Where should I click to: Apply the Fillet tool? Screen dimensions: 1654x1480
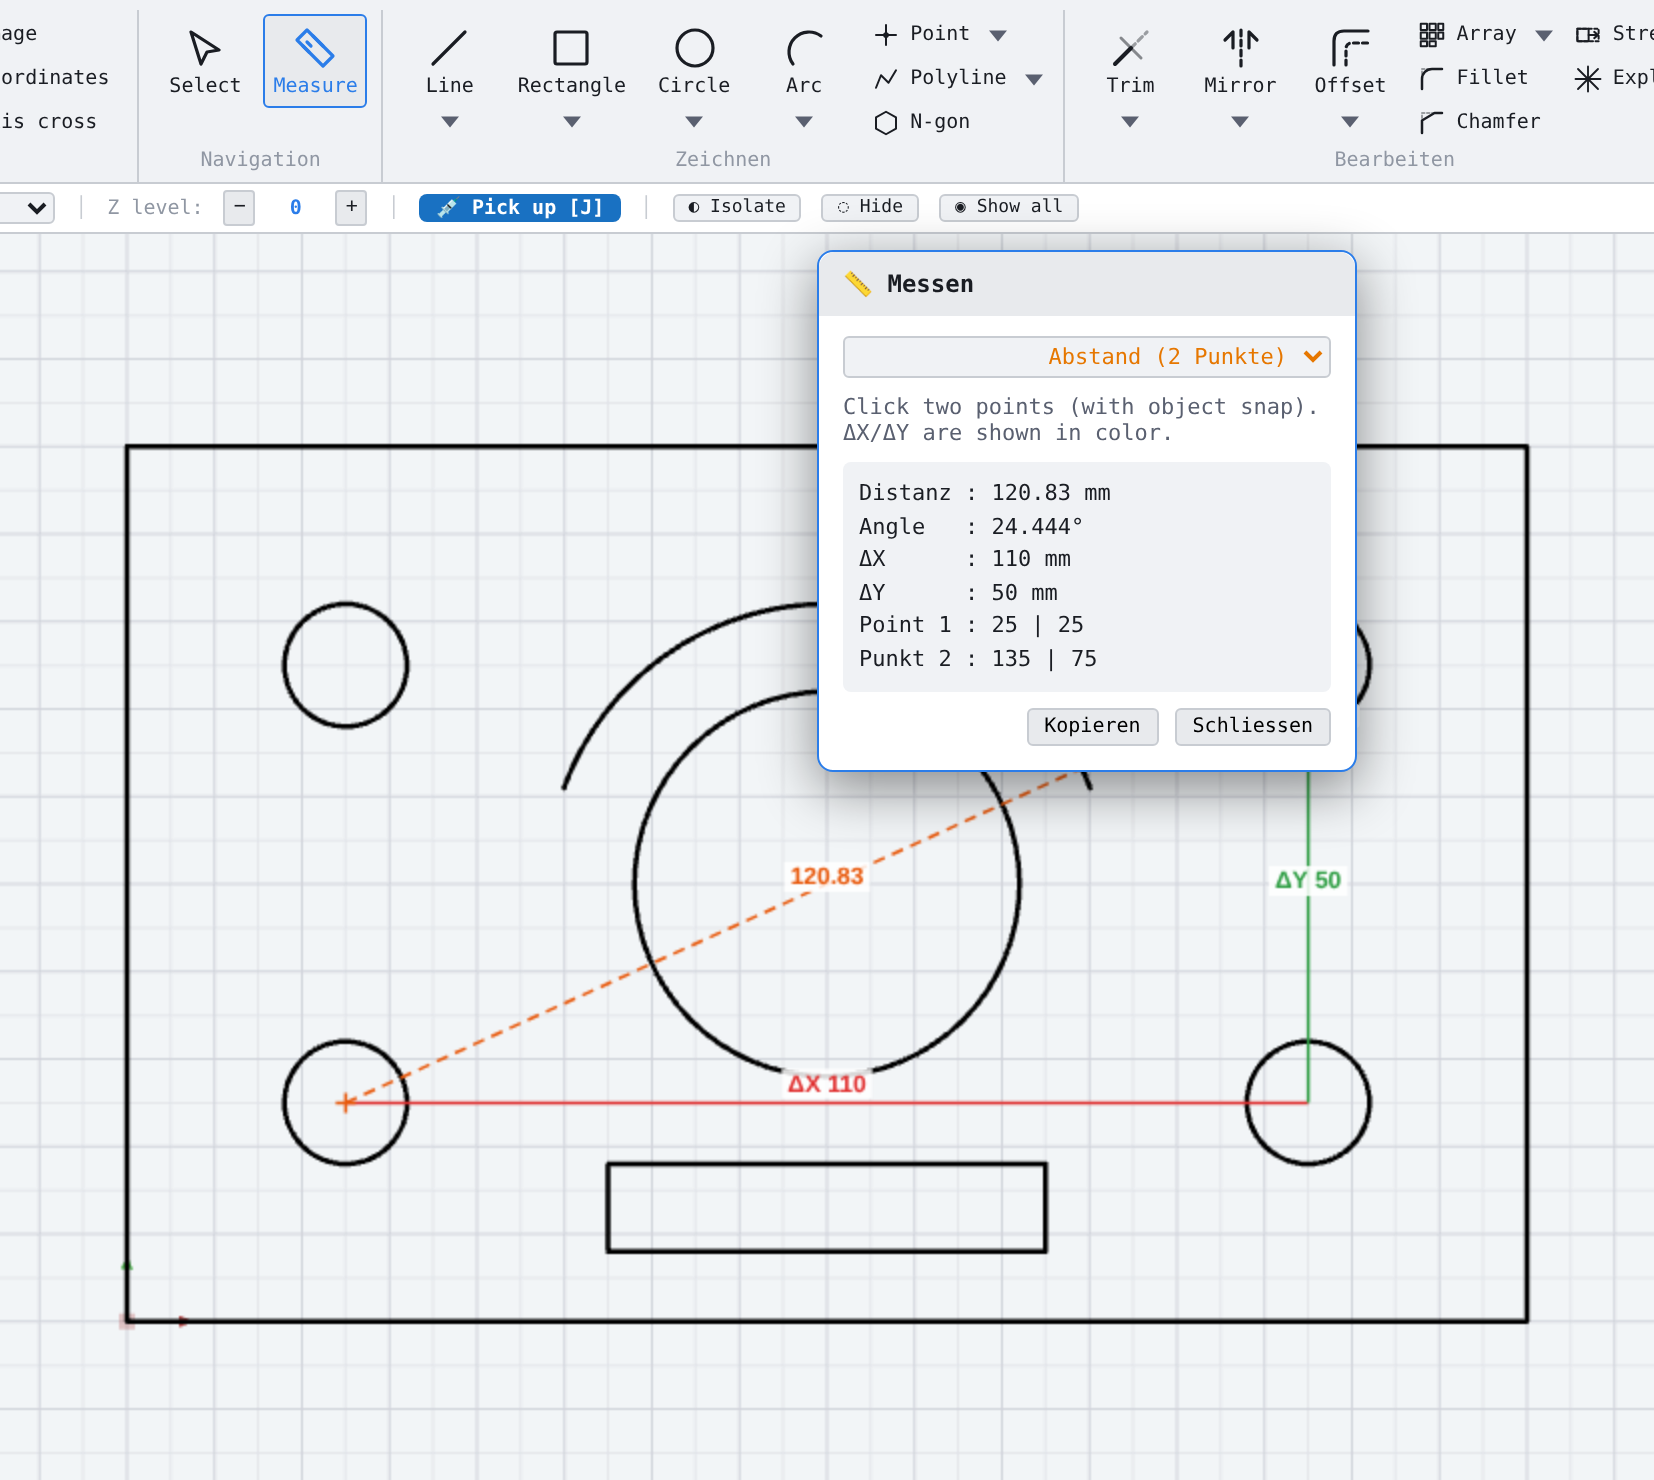[x=1475, y=78]
